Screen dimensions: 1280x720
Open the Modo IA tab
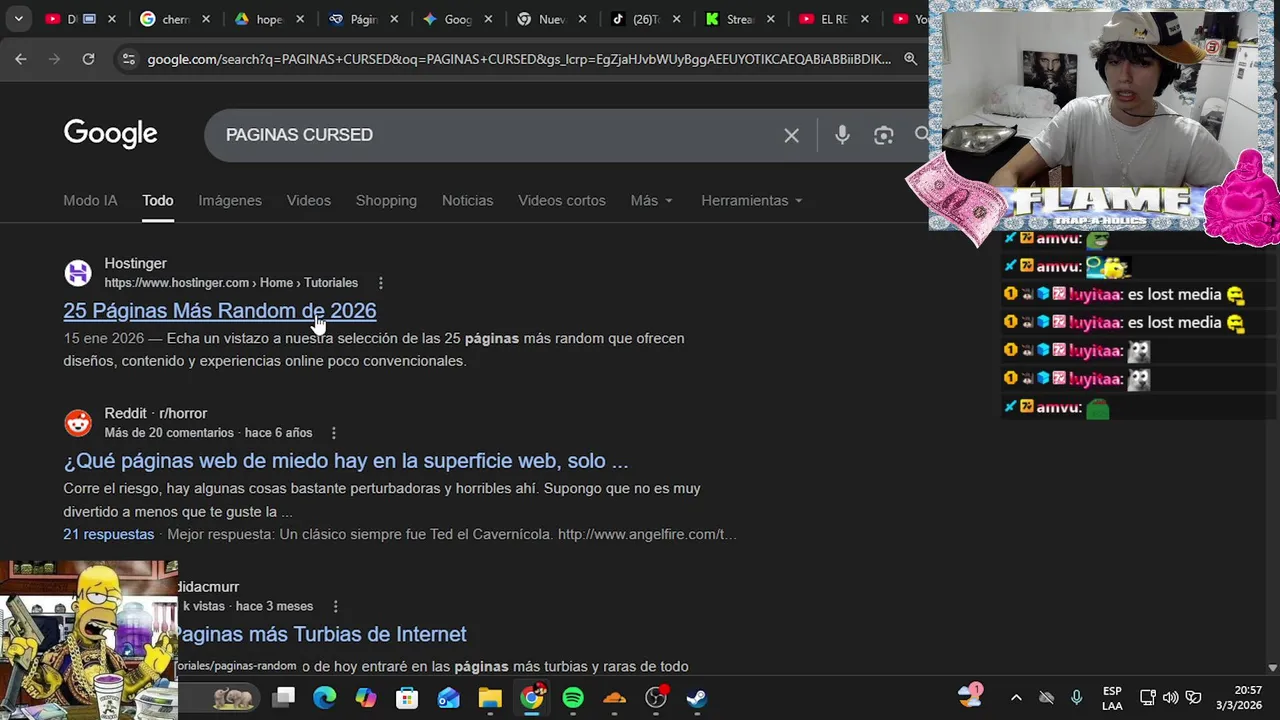pos(90,200)
